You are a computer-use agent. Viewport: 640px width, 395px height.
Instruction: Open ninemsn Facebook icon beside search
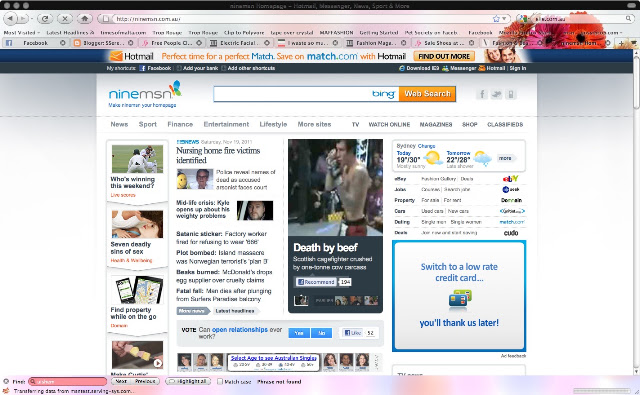(482, 94)
